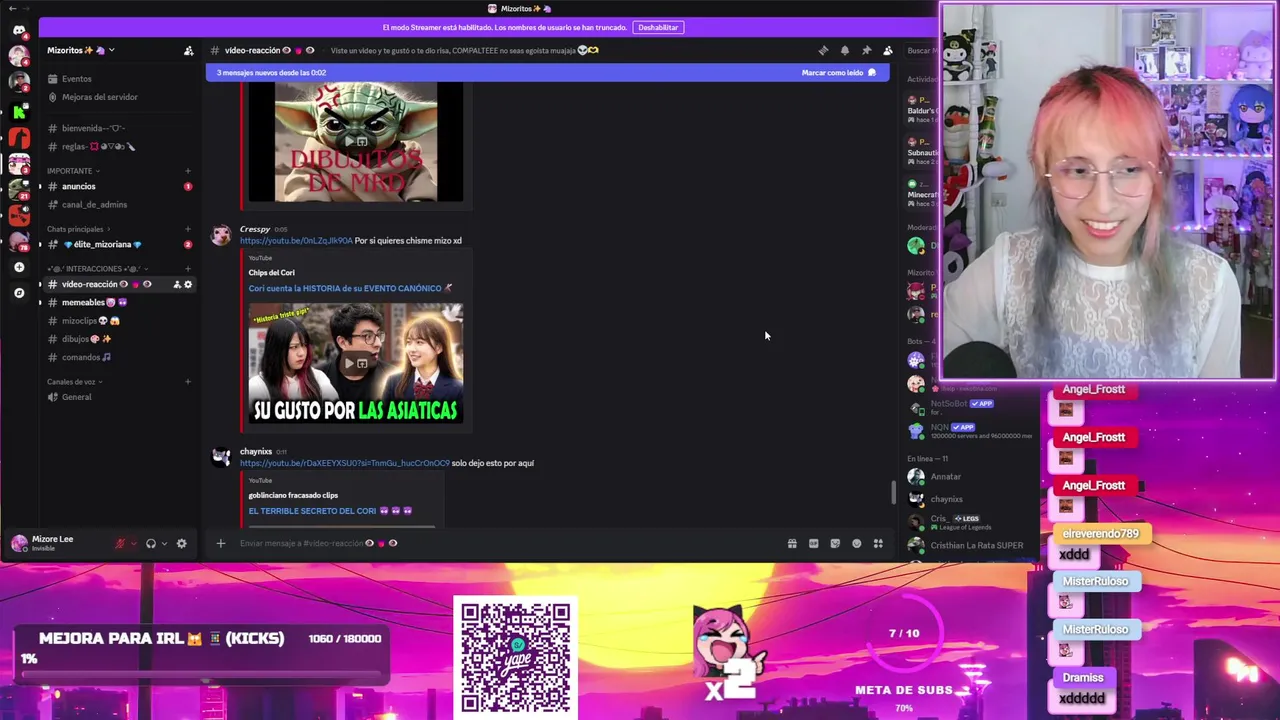Open the Threads icon in channel header
The width and height of the screenshot is (1280, 720).
click(x=823, y=50)
